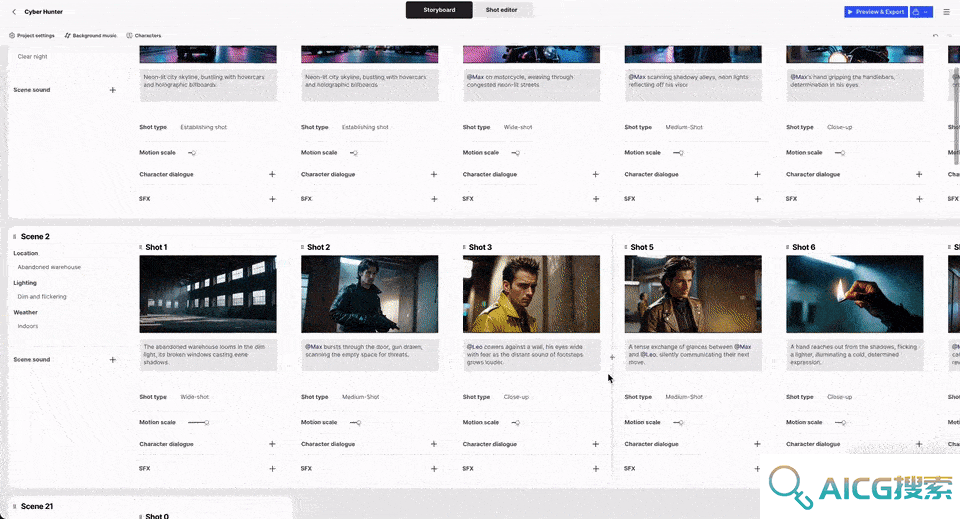
Task: Add dialogue to the shadowy alleys Medium-Shot
Action: 757,174
